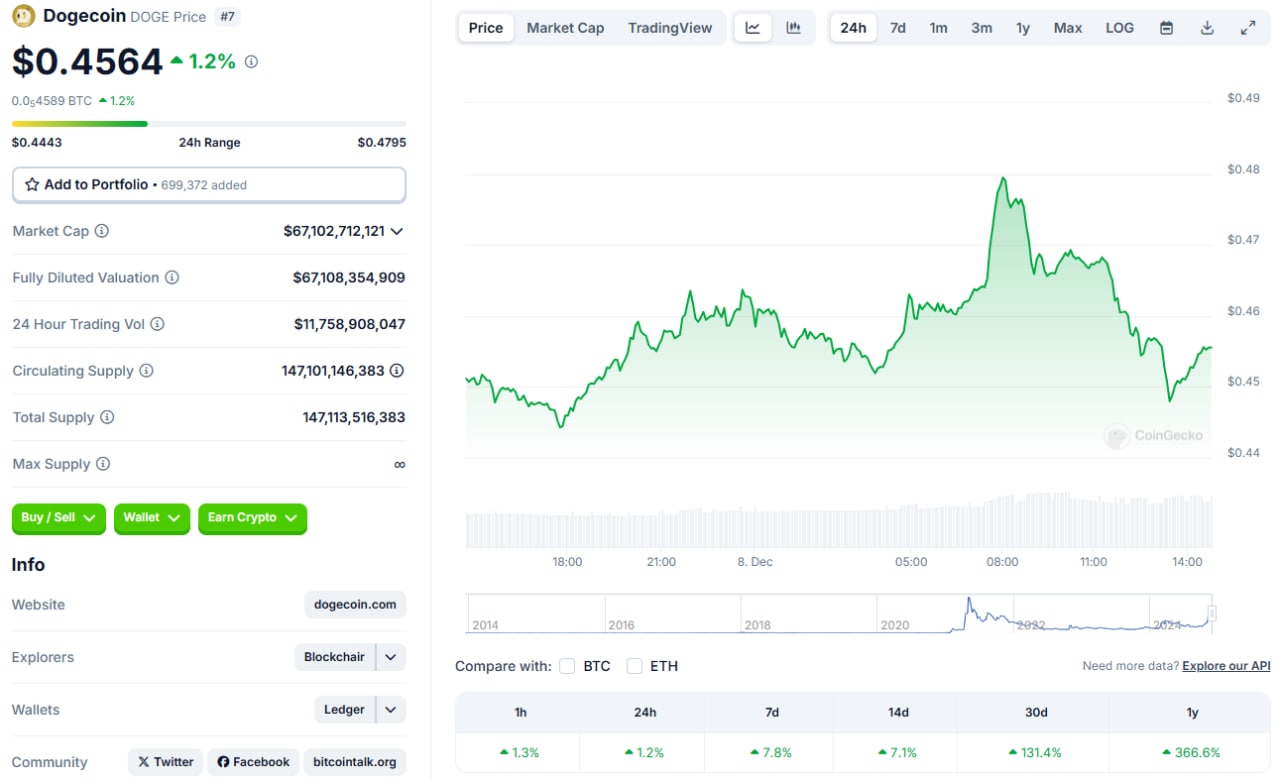
Task: Select the Market Cap chart tab
Action: [x=565, y=28]
